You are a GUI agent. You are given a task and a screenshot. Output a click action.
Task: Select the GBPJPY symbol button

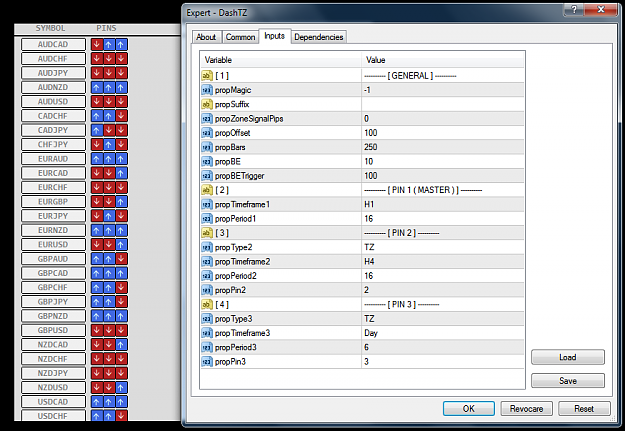(x=53, y=302)
